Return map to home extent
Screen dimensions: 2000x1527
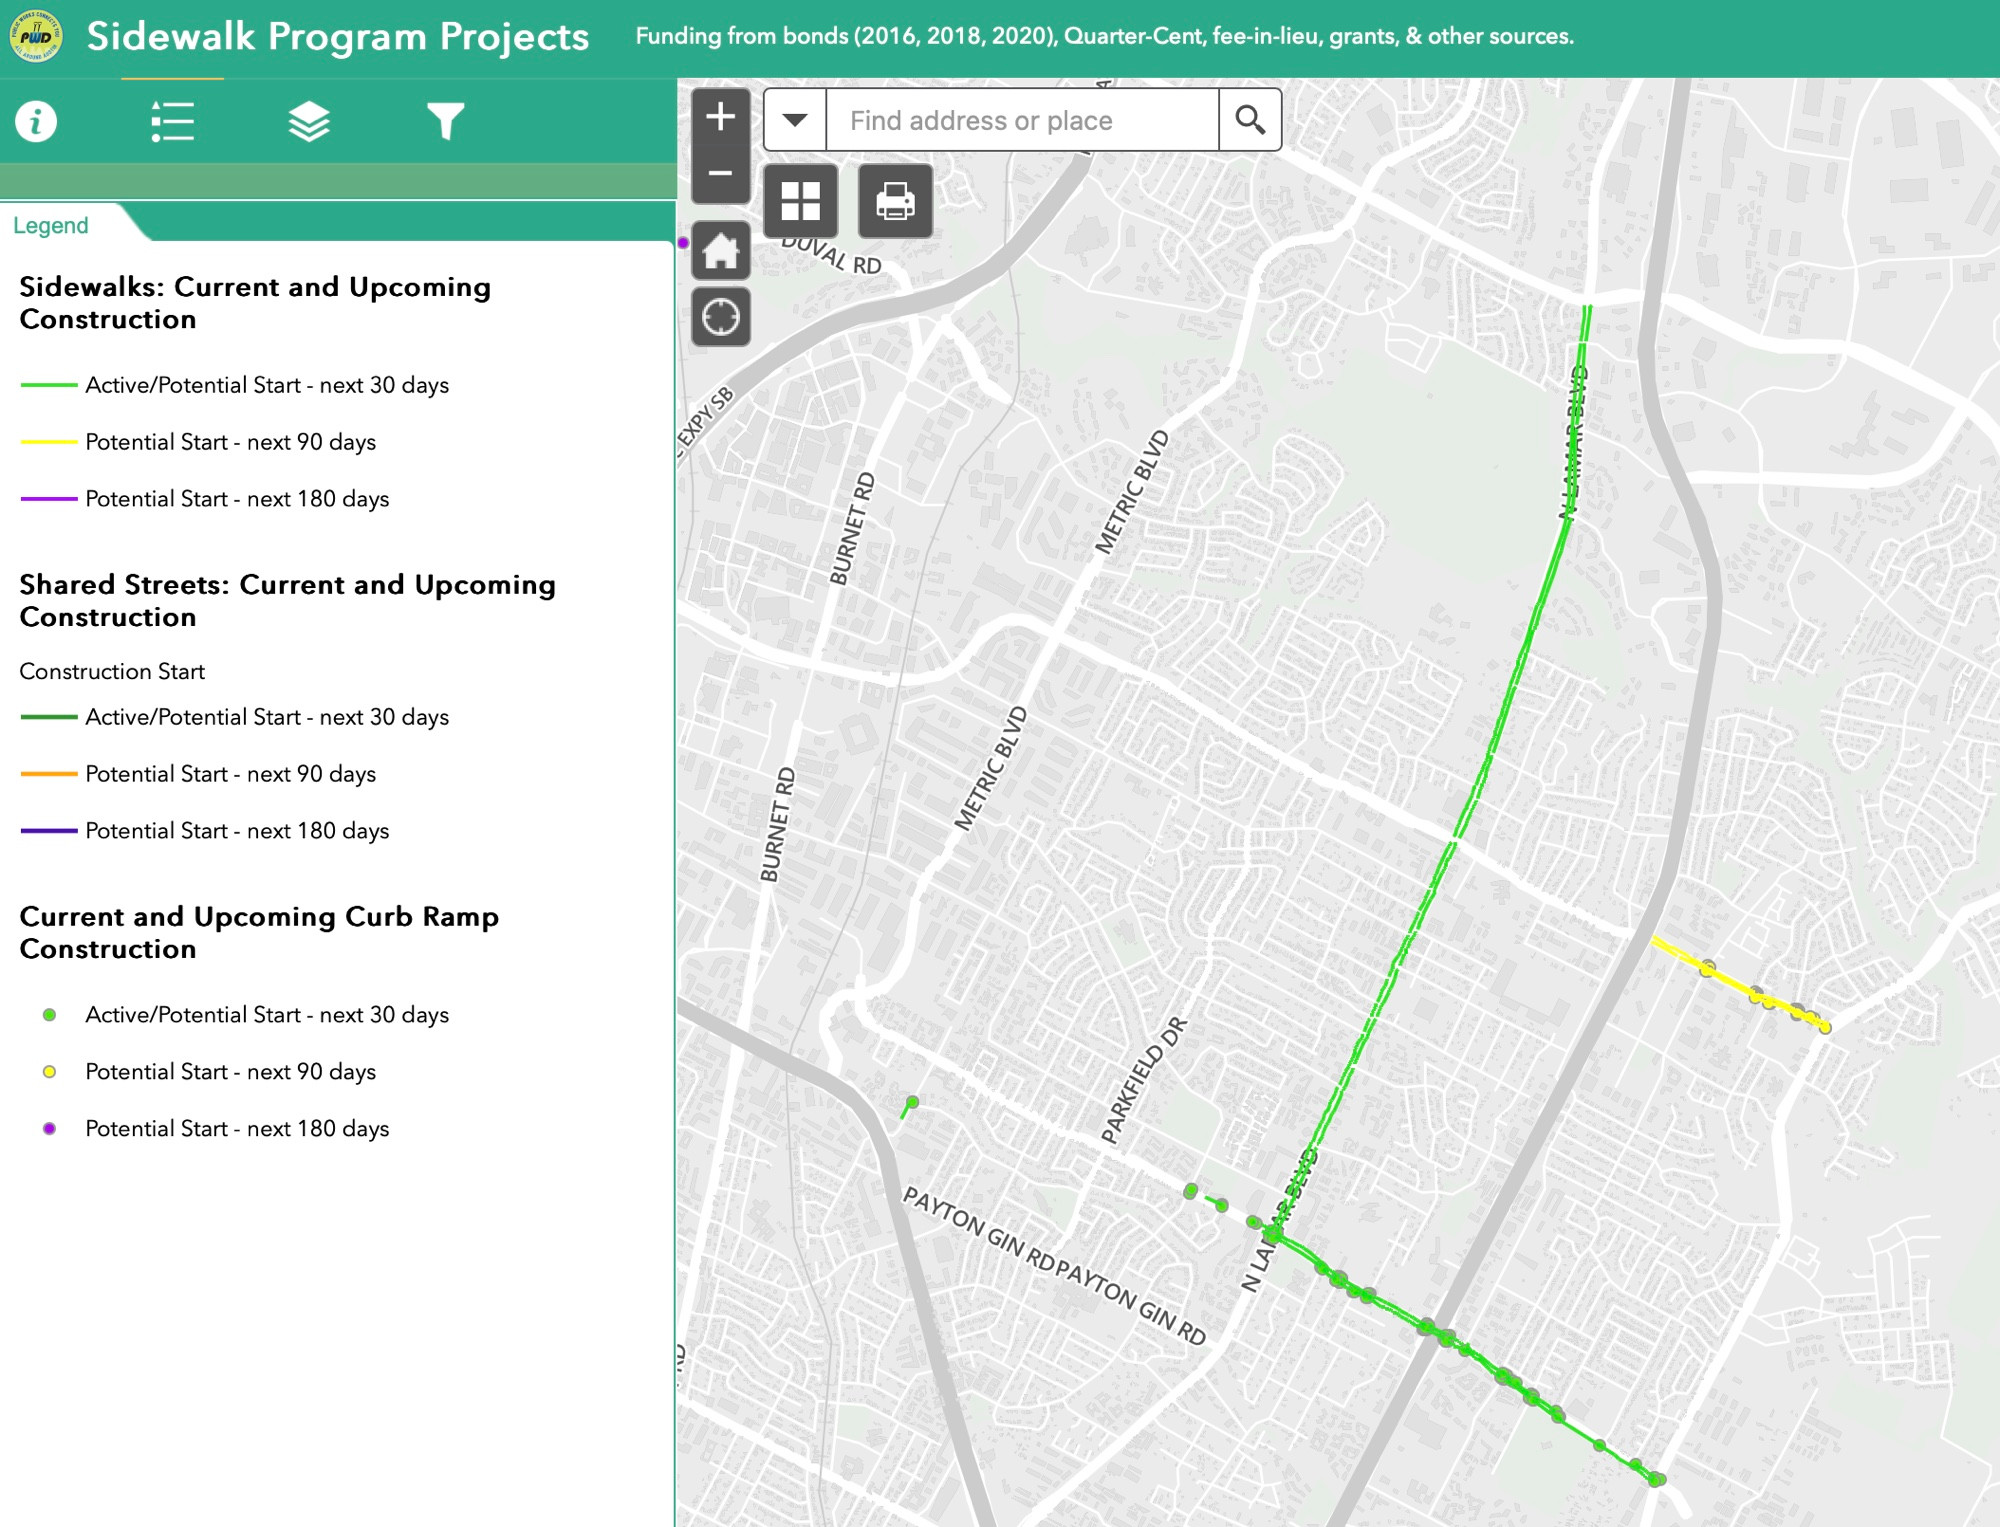click(721, 251)
